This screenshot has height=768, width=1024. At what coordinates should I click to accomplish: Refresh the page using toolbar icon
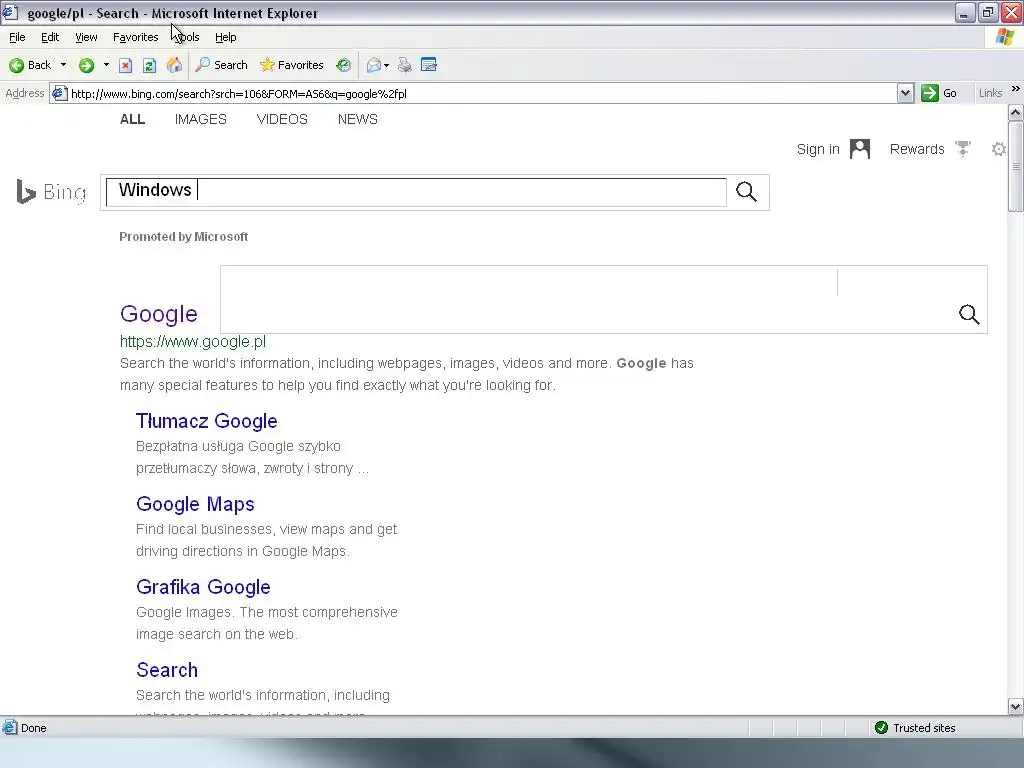pos(149,65)
